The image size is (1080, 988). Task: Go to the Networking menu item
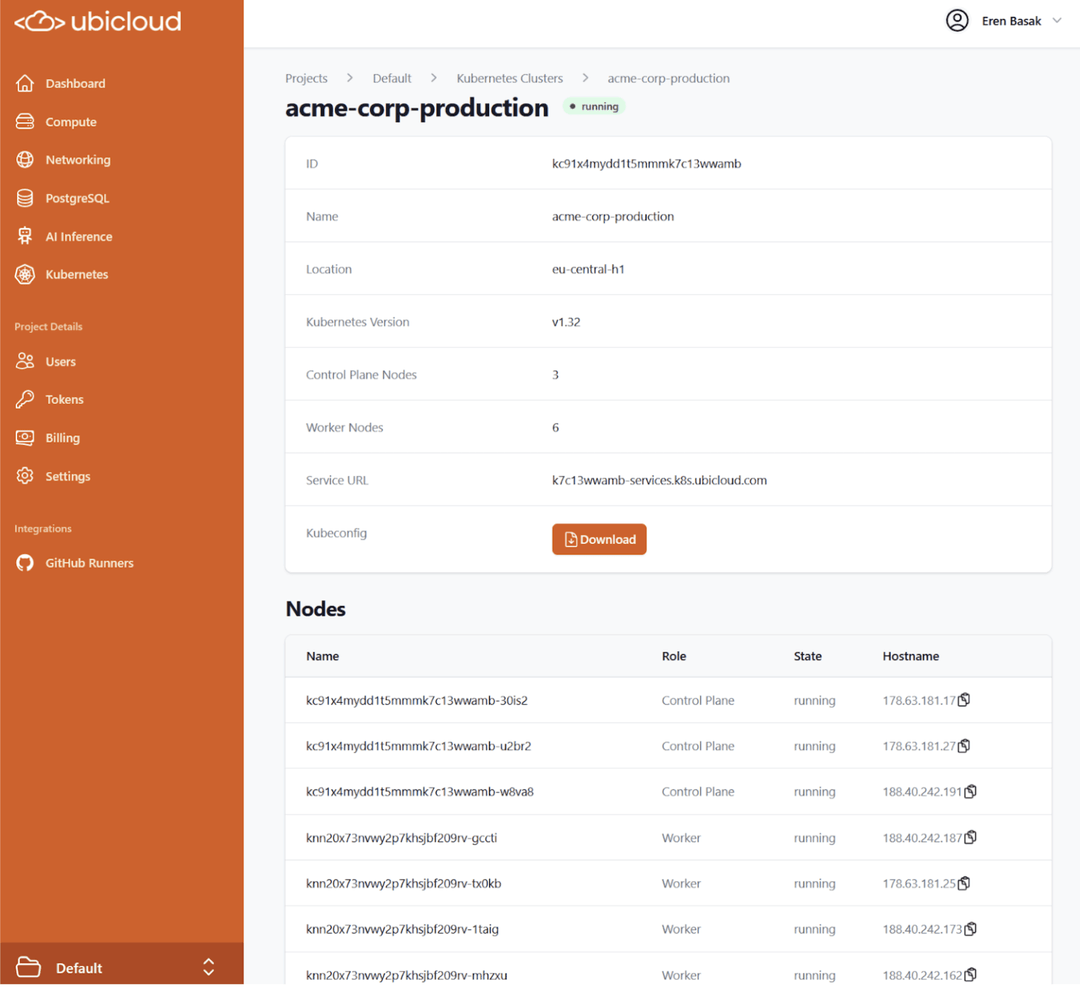[78, 160]
